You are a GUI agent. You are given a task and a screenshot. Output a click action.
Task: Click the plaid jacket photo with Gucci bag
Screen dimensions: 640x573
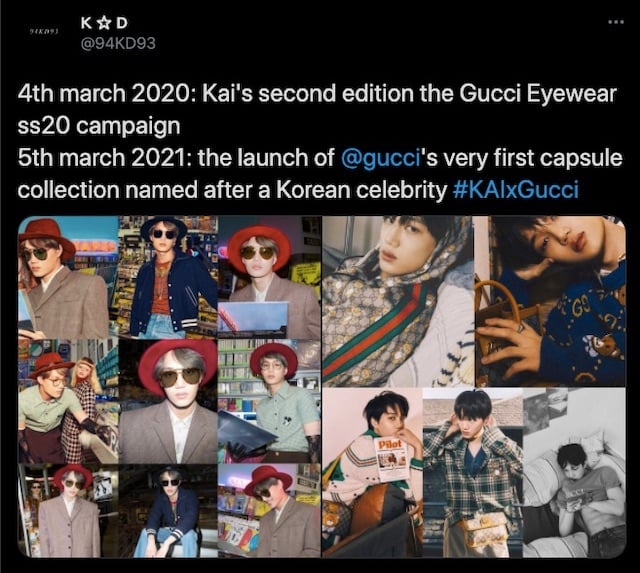473,473
